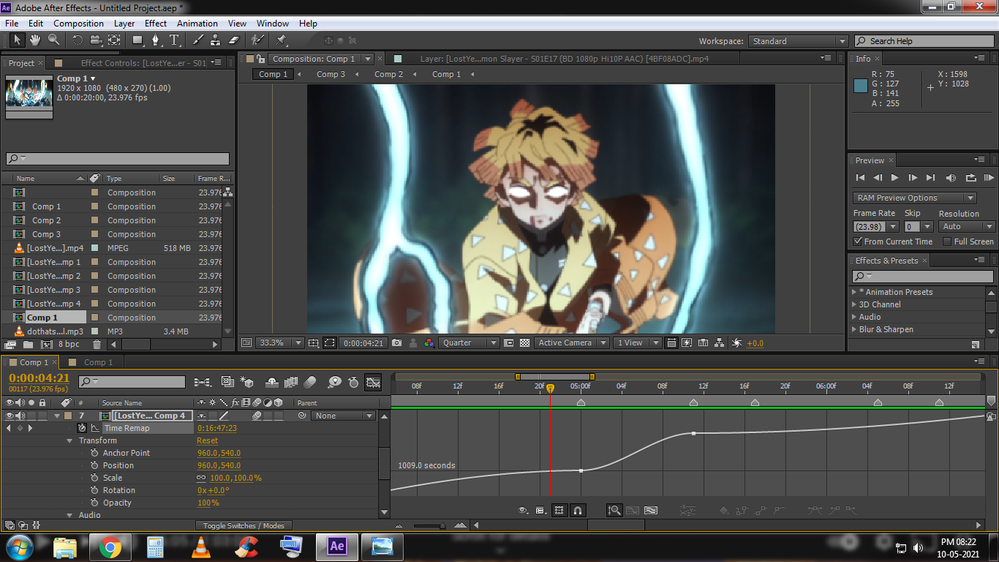Enable Full Screen checkbox
The height and width of the screenshot is (562, 999).
(x=947, y=241)
